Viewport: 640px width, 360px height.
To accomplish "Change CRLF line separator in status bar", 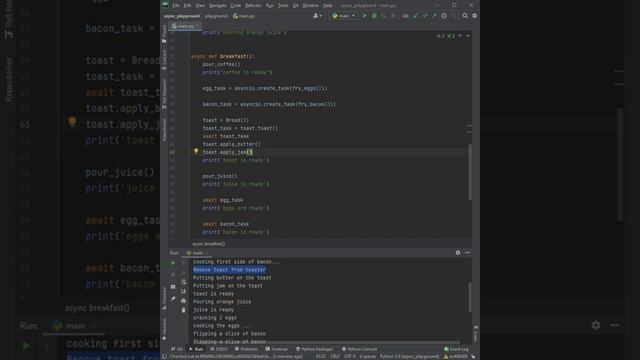I will coord(335,356).
